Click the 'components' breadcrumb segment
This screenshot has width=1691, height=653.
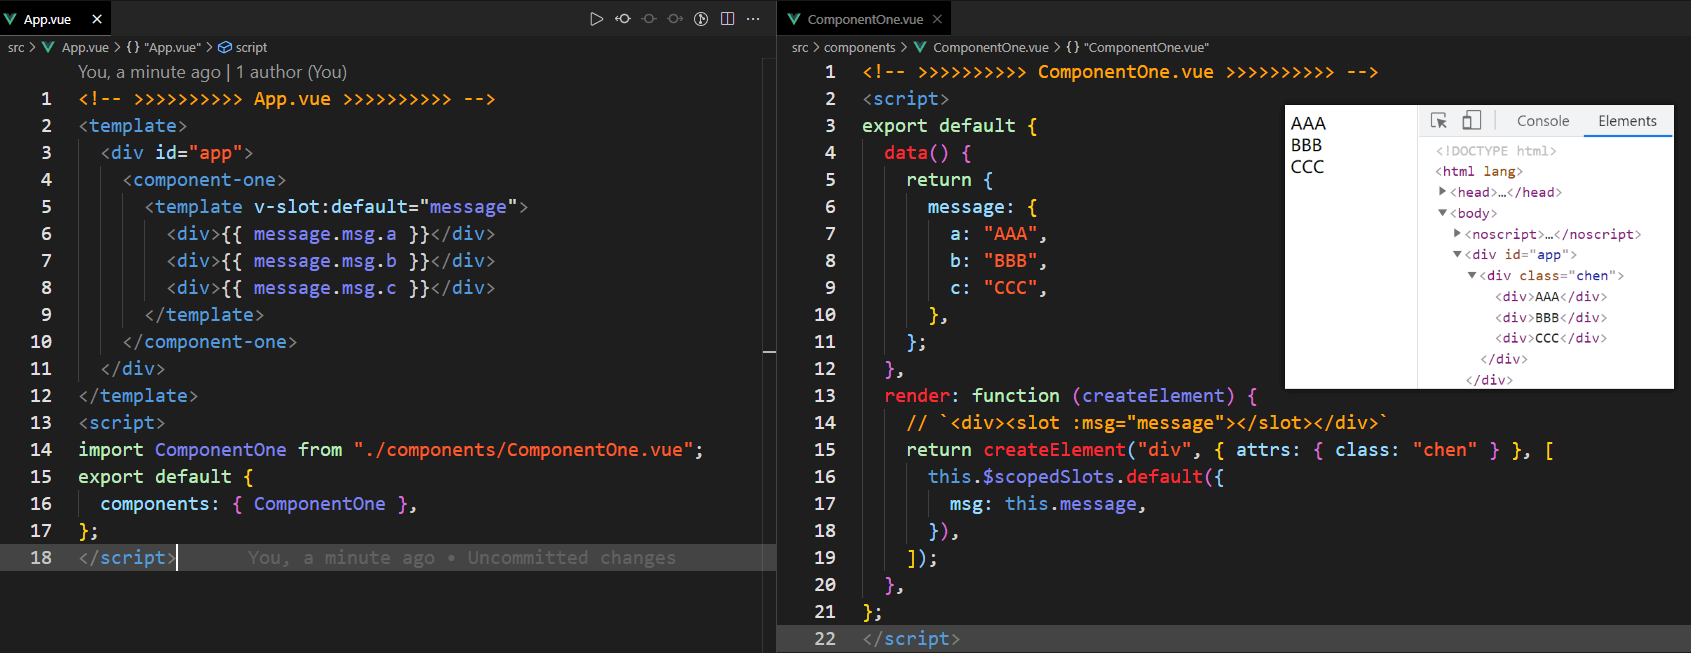click(859, 47)
